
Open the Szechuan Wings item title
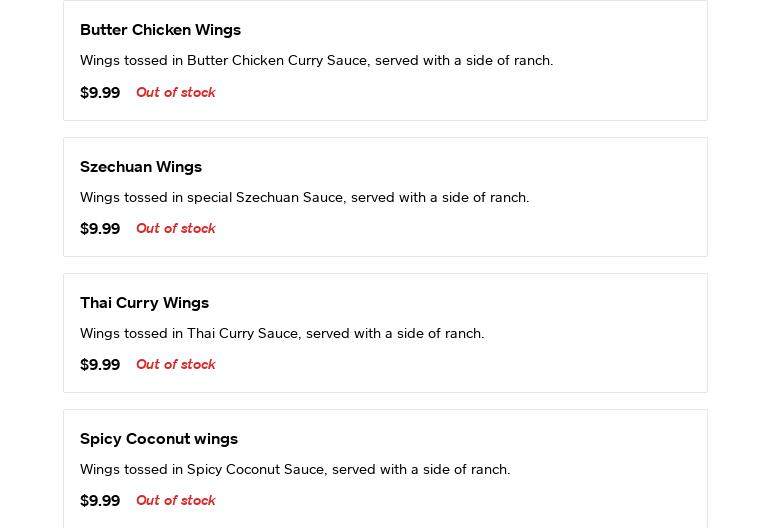coord(141,167)
